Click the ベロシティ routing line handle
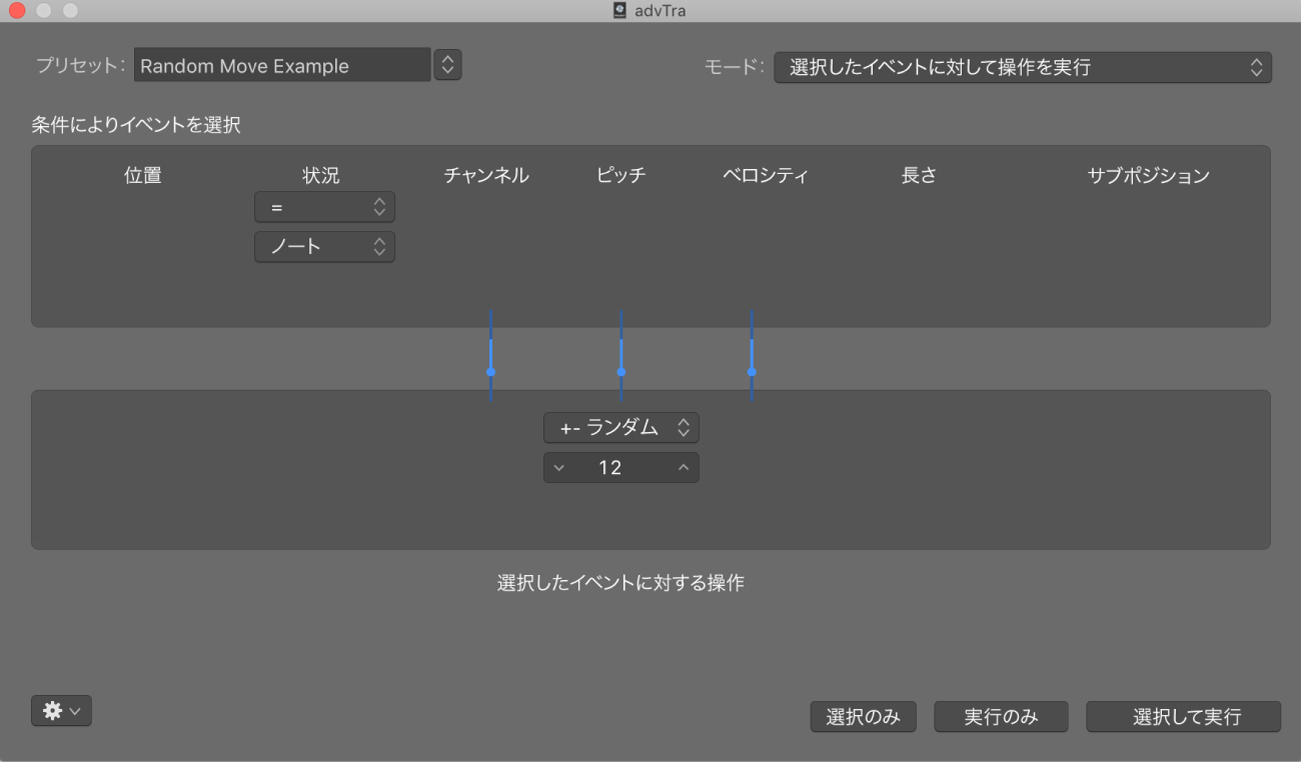Screen dimensions: 1301x763 click(x=751, y=371)
